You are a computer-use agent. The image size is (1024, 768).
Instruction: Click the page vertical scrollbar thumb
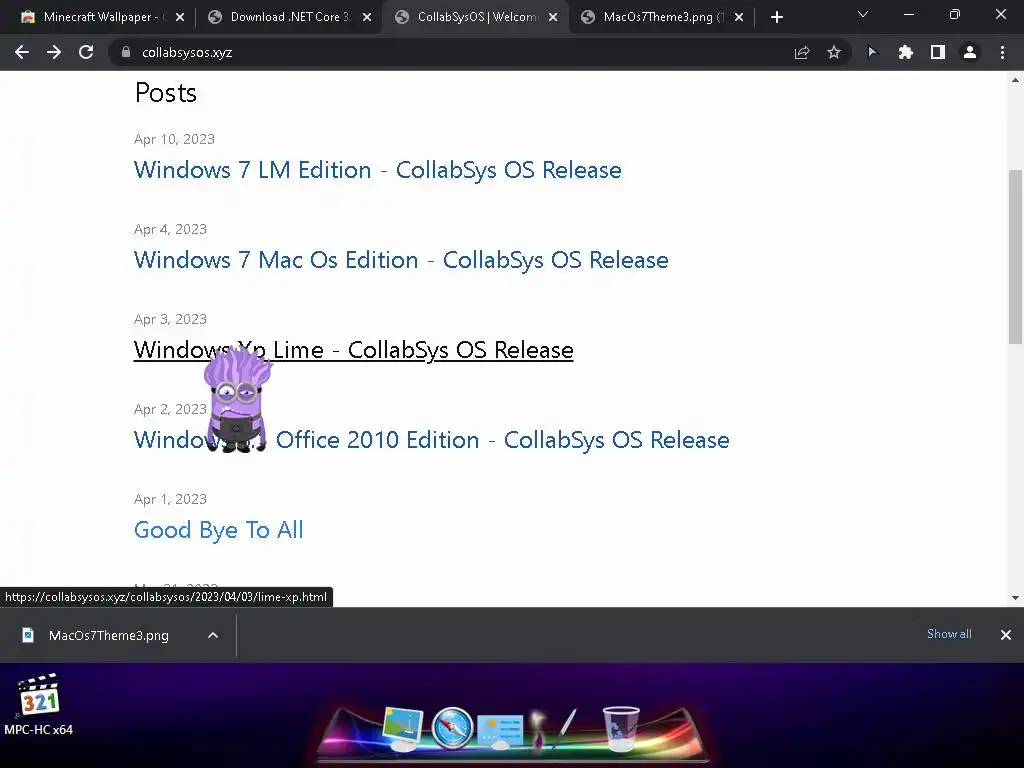click(x=1015, y=256)
